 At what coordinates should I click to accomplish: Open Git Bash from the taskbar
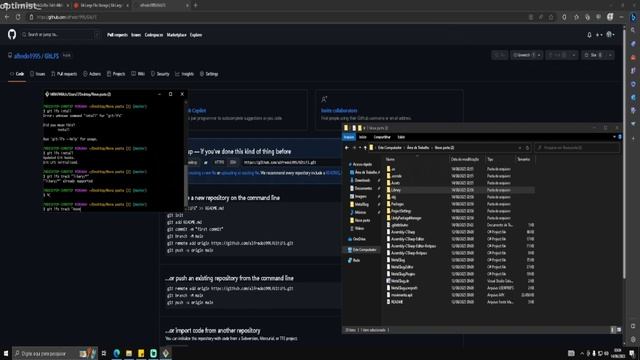[166, 353]
